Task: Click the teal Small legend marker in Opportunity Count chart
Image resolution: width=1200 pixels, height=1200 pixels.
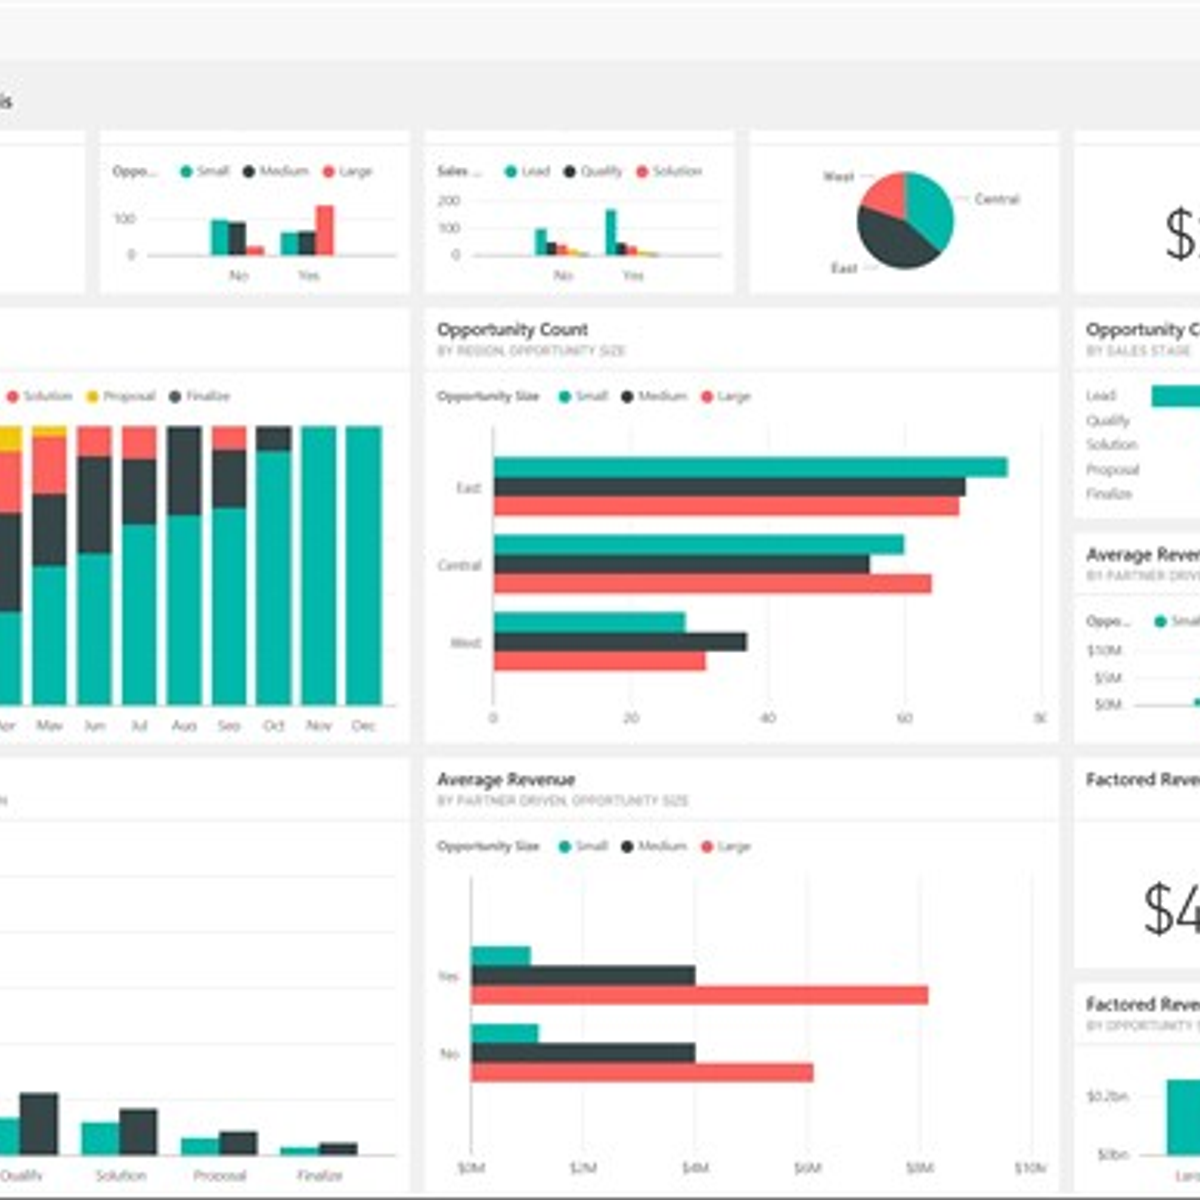Action: pyautogui.click(x=565, y=397)
